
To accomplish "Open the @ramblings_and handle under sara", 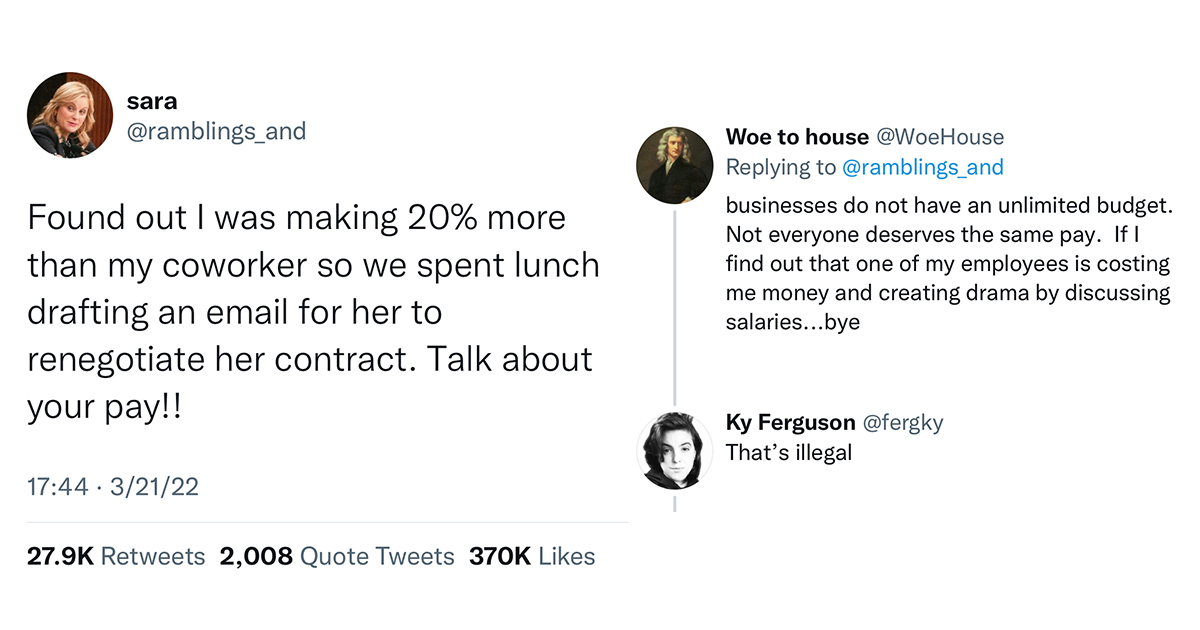I will click(216, 131).
